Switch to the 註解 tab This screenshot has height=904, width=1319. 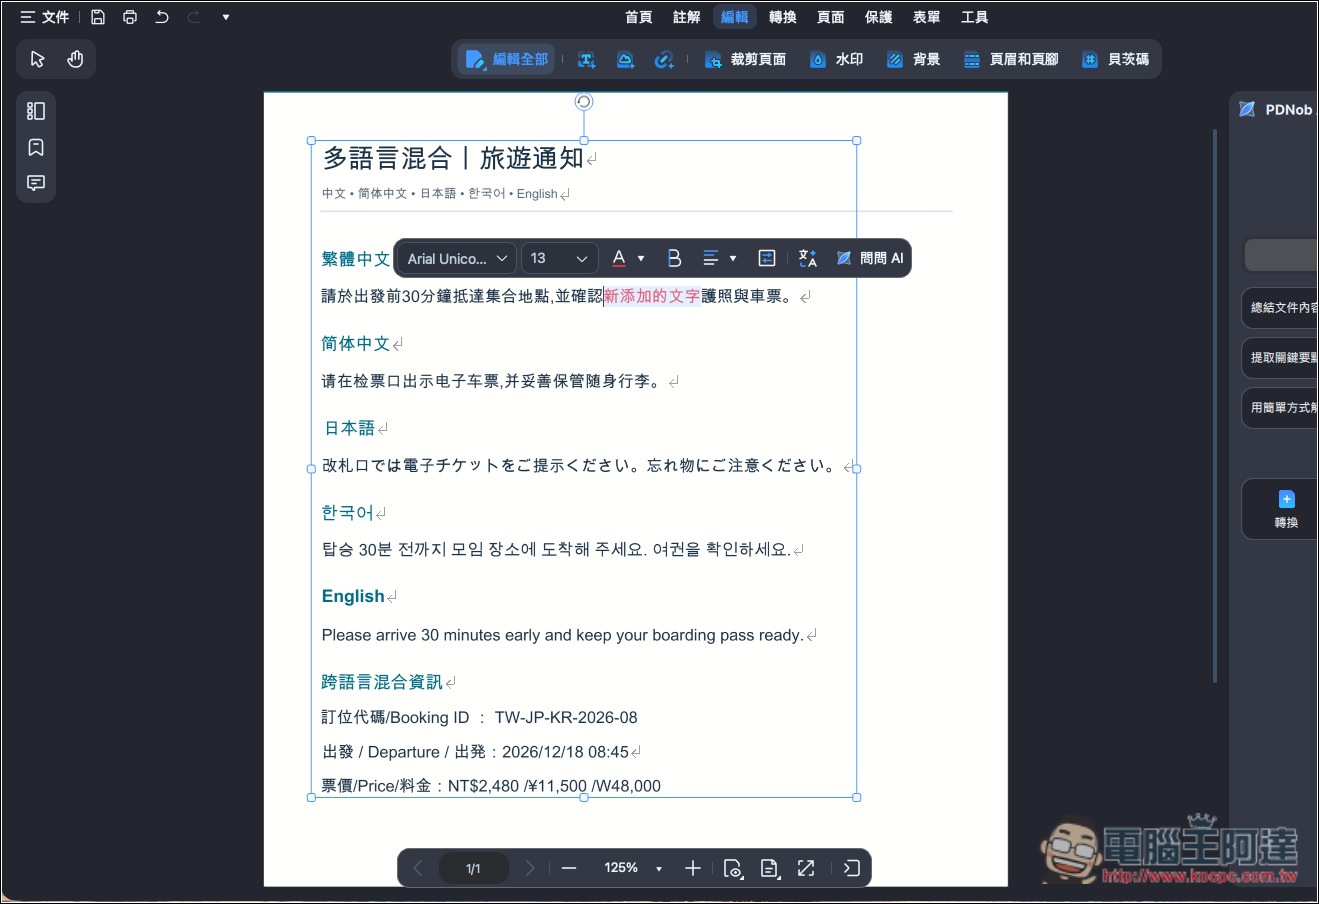point(686,17)
